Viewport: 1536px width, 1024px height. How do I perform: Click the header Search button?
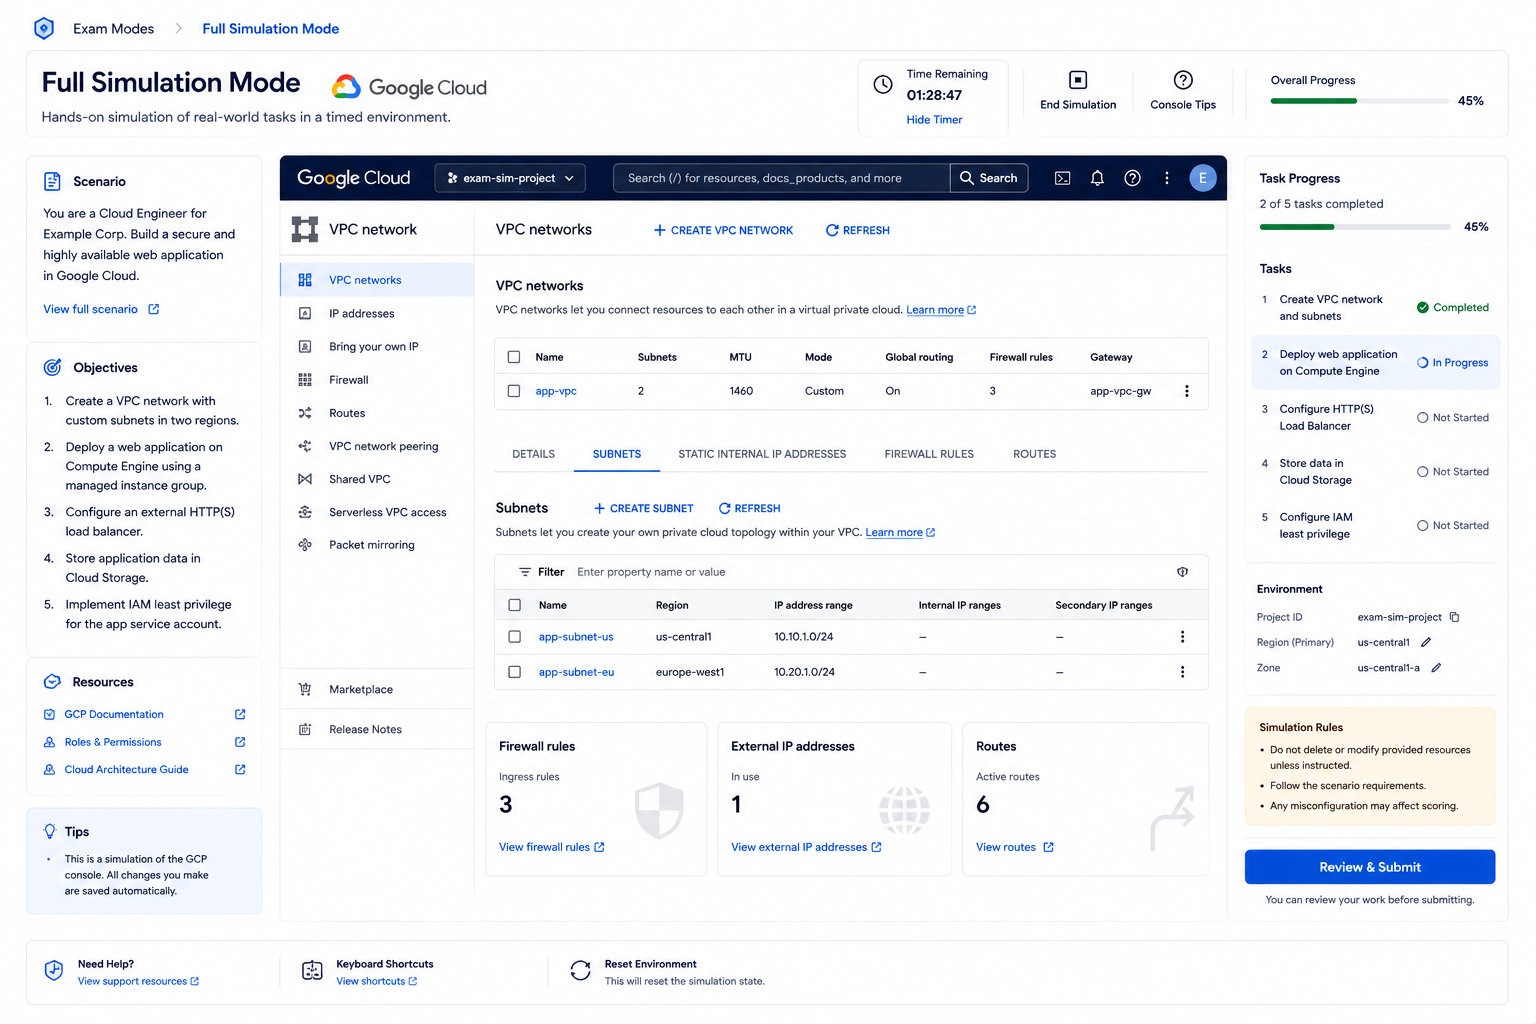coord(989,178)
